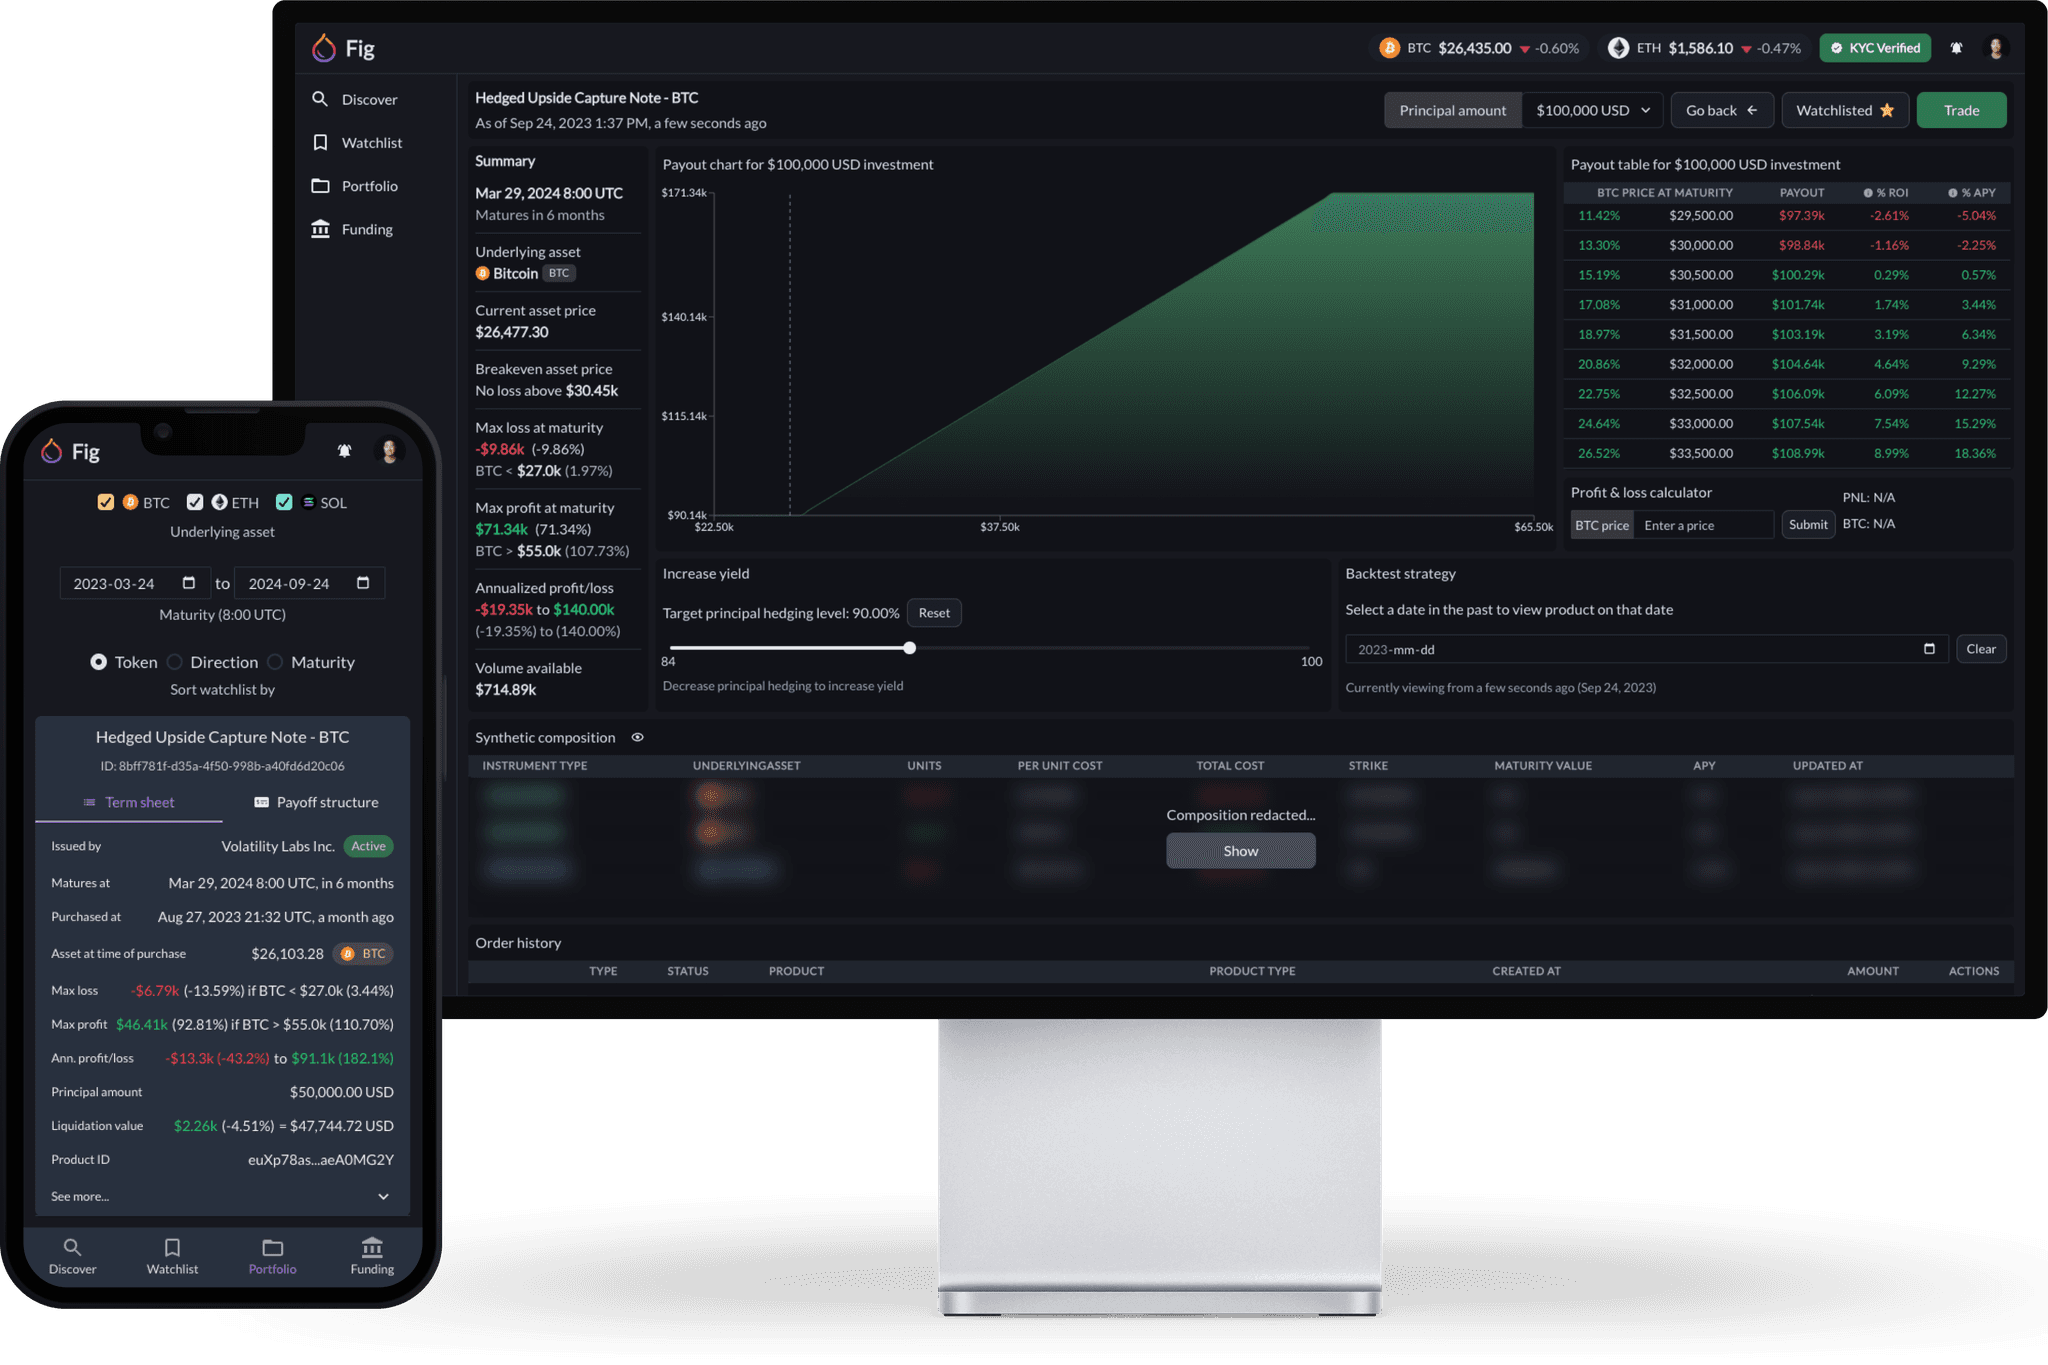
Task: Toggle the ETH checkbox on phone
Action: point(195,502)
